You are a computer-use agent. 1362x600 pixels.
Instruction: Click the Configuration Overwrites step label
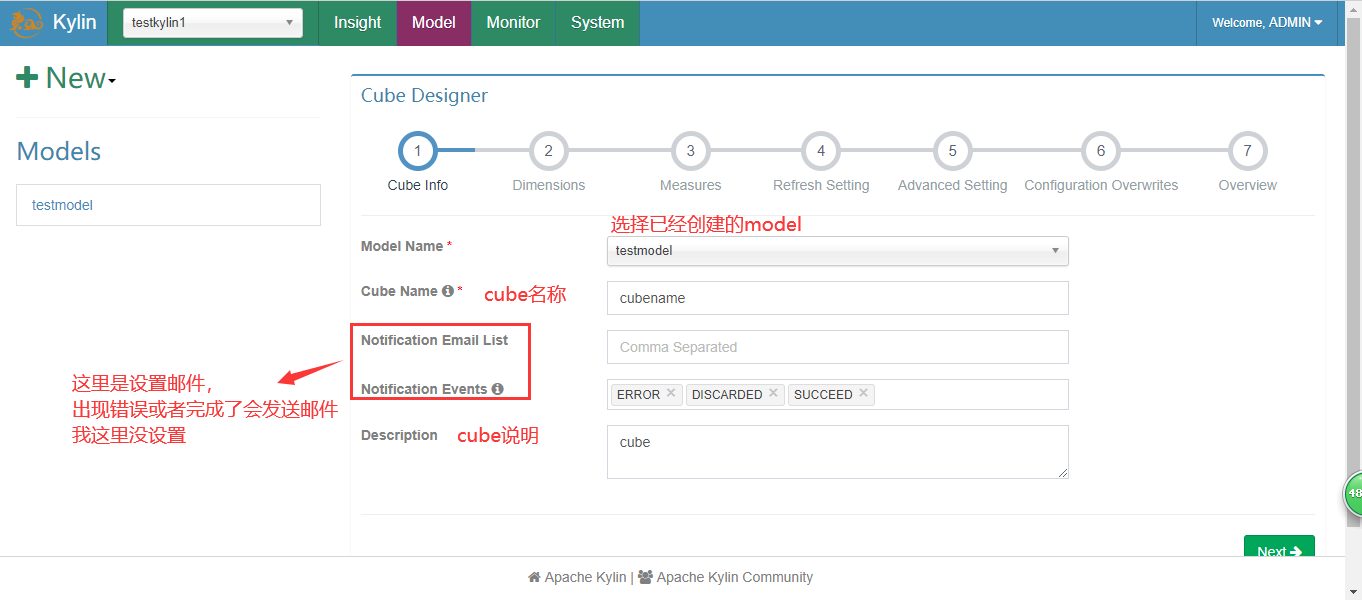pos(1101,185)
